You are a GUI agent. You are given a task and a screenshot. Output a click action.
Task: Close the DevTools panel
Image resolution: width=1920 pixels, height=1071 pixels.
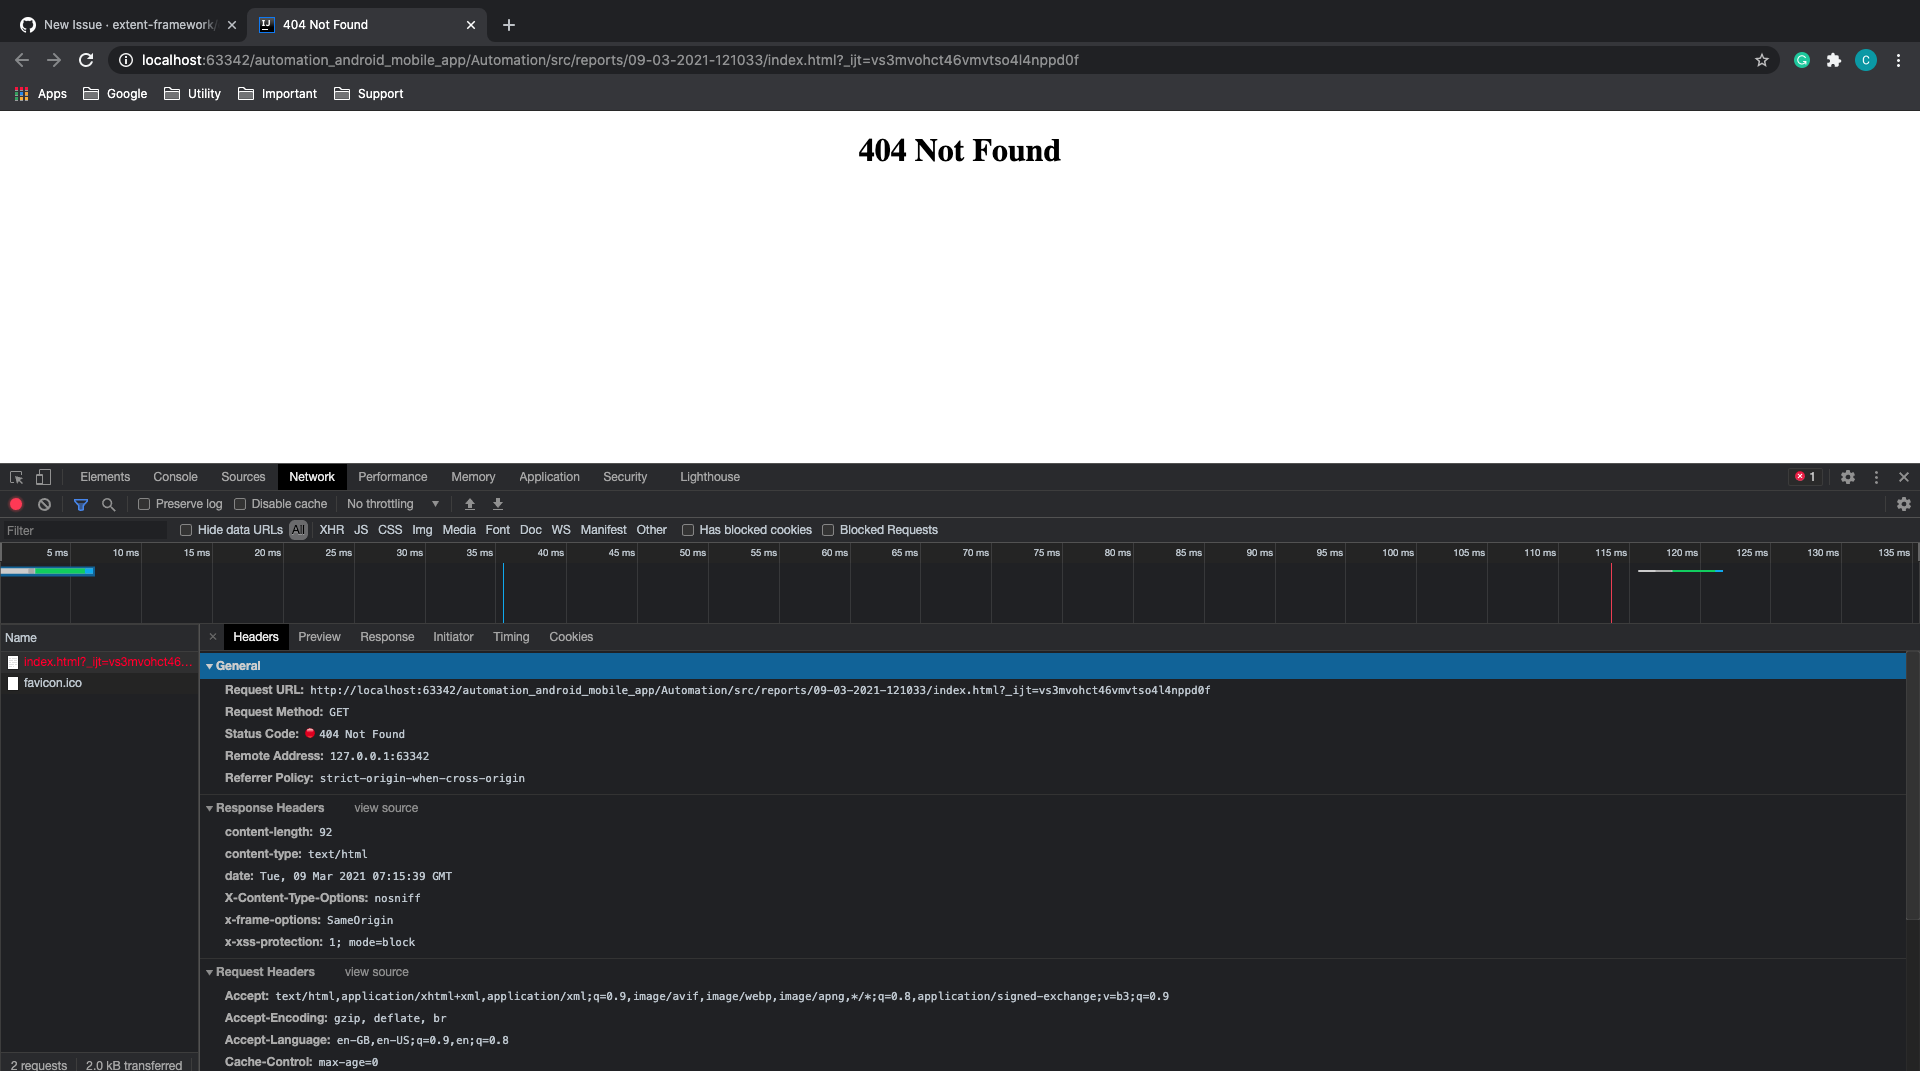coord(1904,477)
